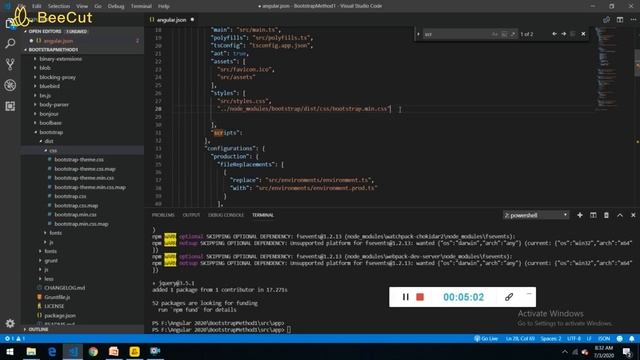
Task: Open bootstrap-theme.css file
Action: tap(79, 160)
